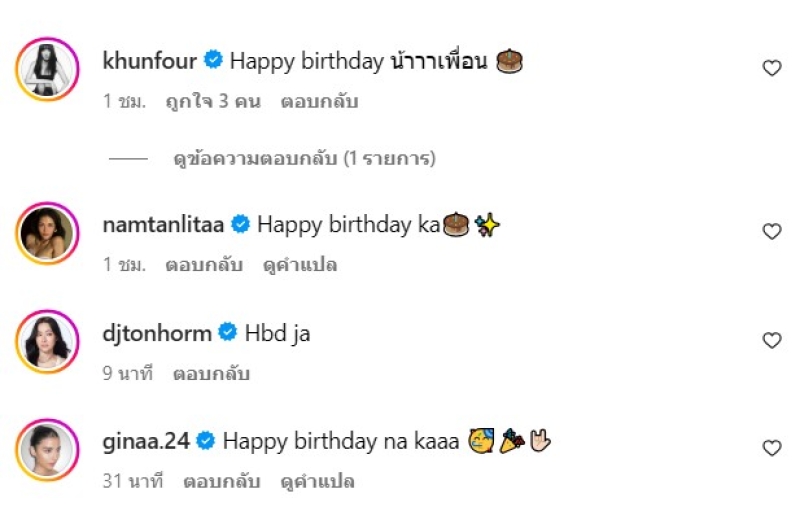Viewport: 800px width, 524px height.
Task: Open the namtanlitaa username link
Action: [x=163, y=224]
